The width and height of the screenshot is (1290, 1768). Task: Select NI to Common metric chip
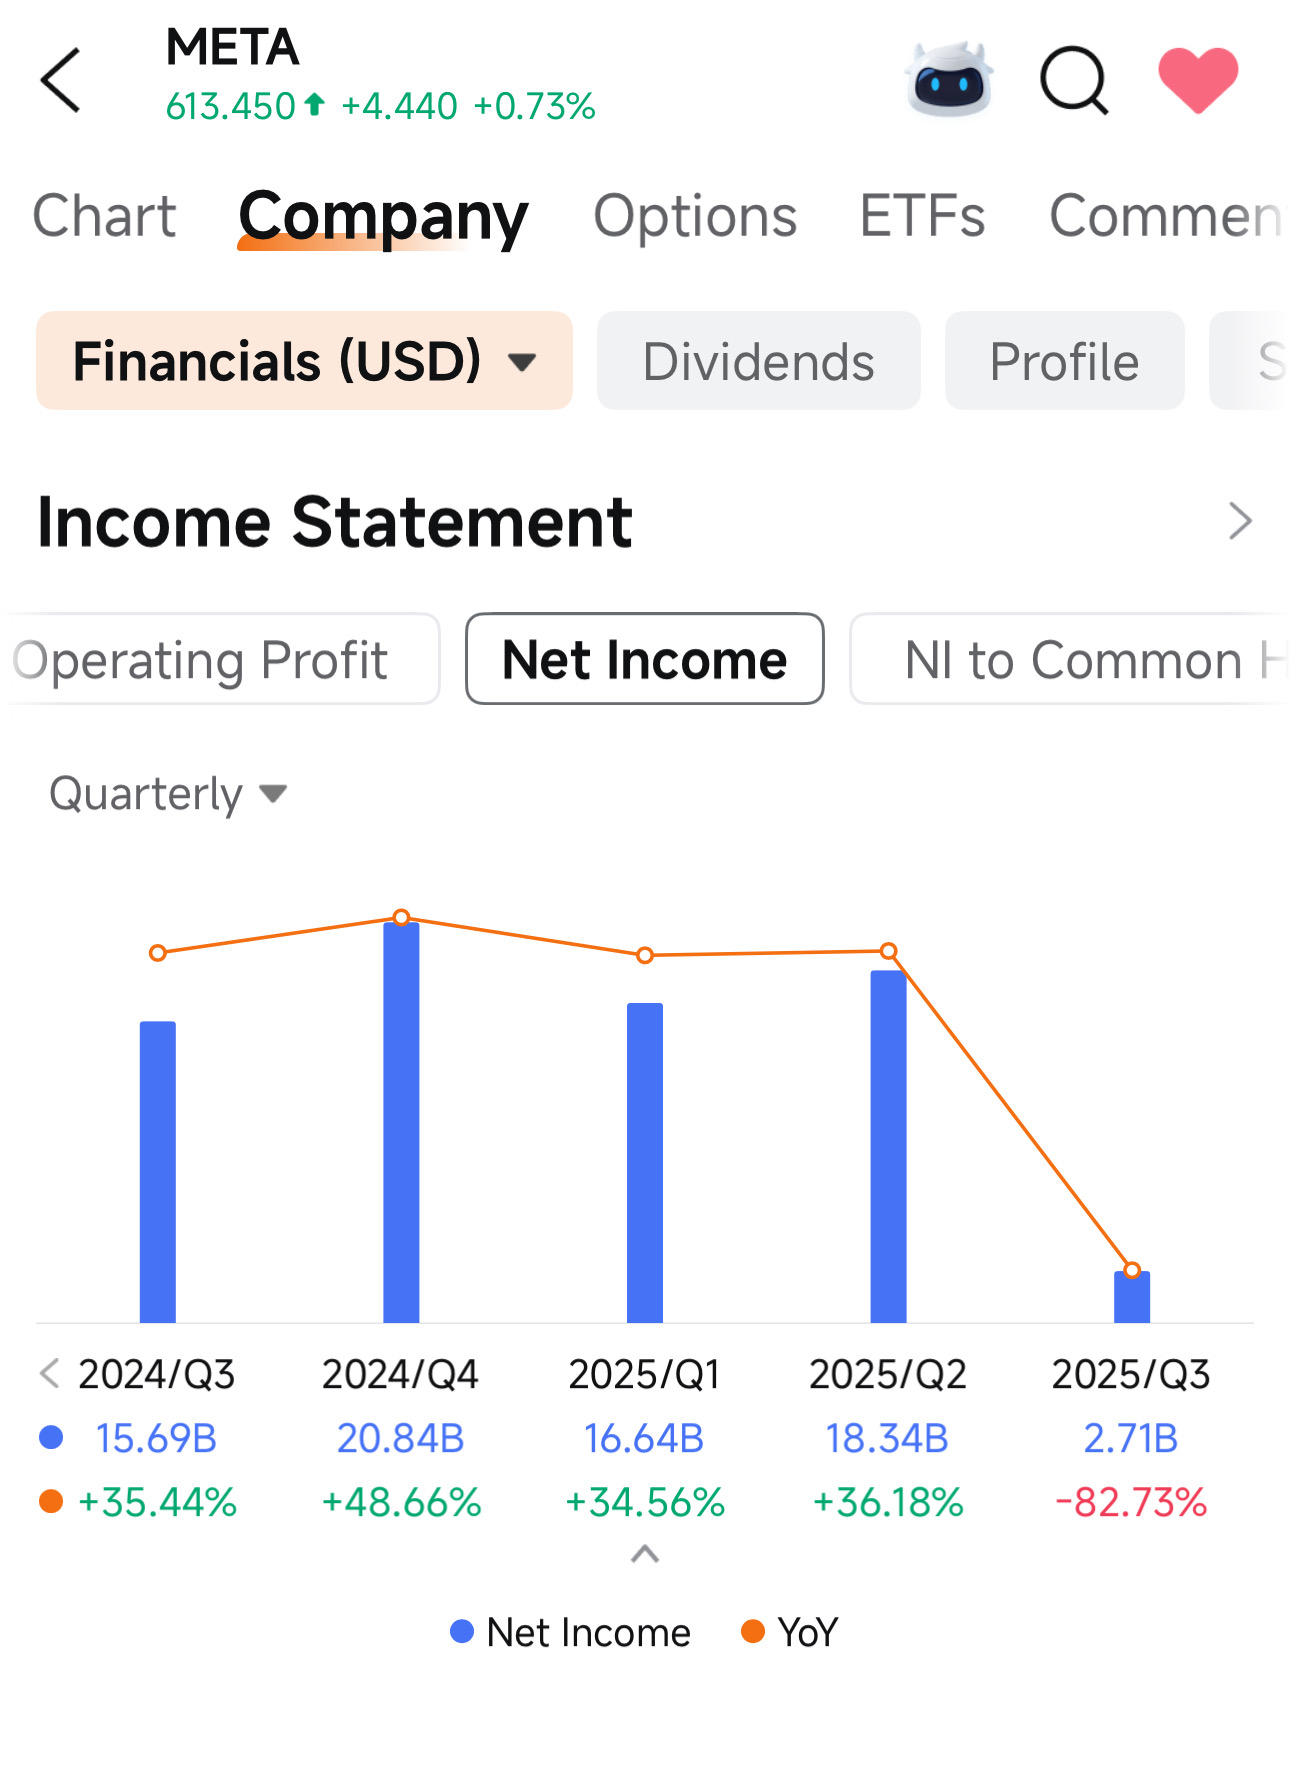1070,660
